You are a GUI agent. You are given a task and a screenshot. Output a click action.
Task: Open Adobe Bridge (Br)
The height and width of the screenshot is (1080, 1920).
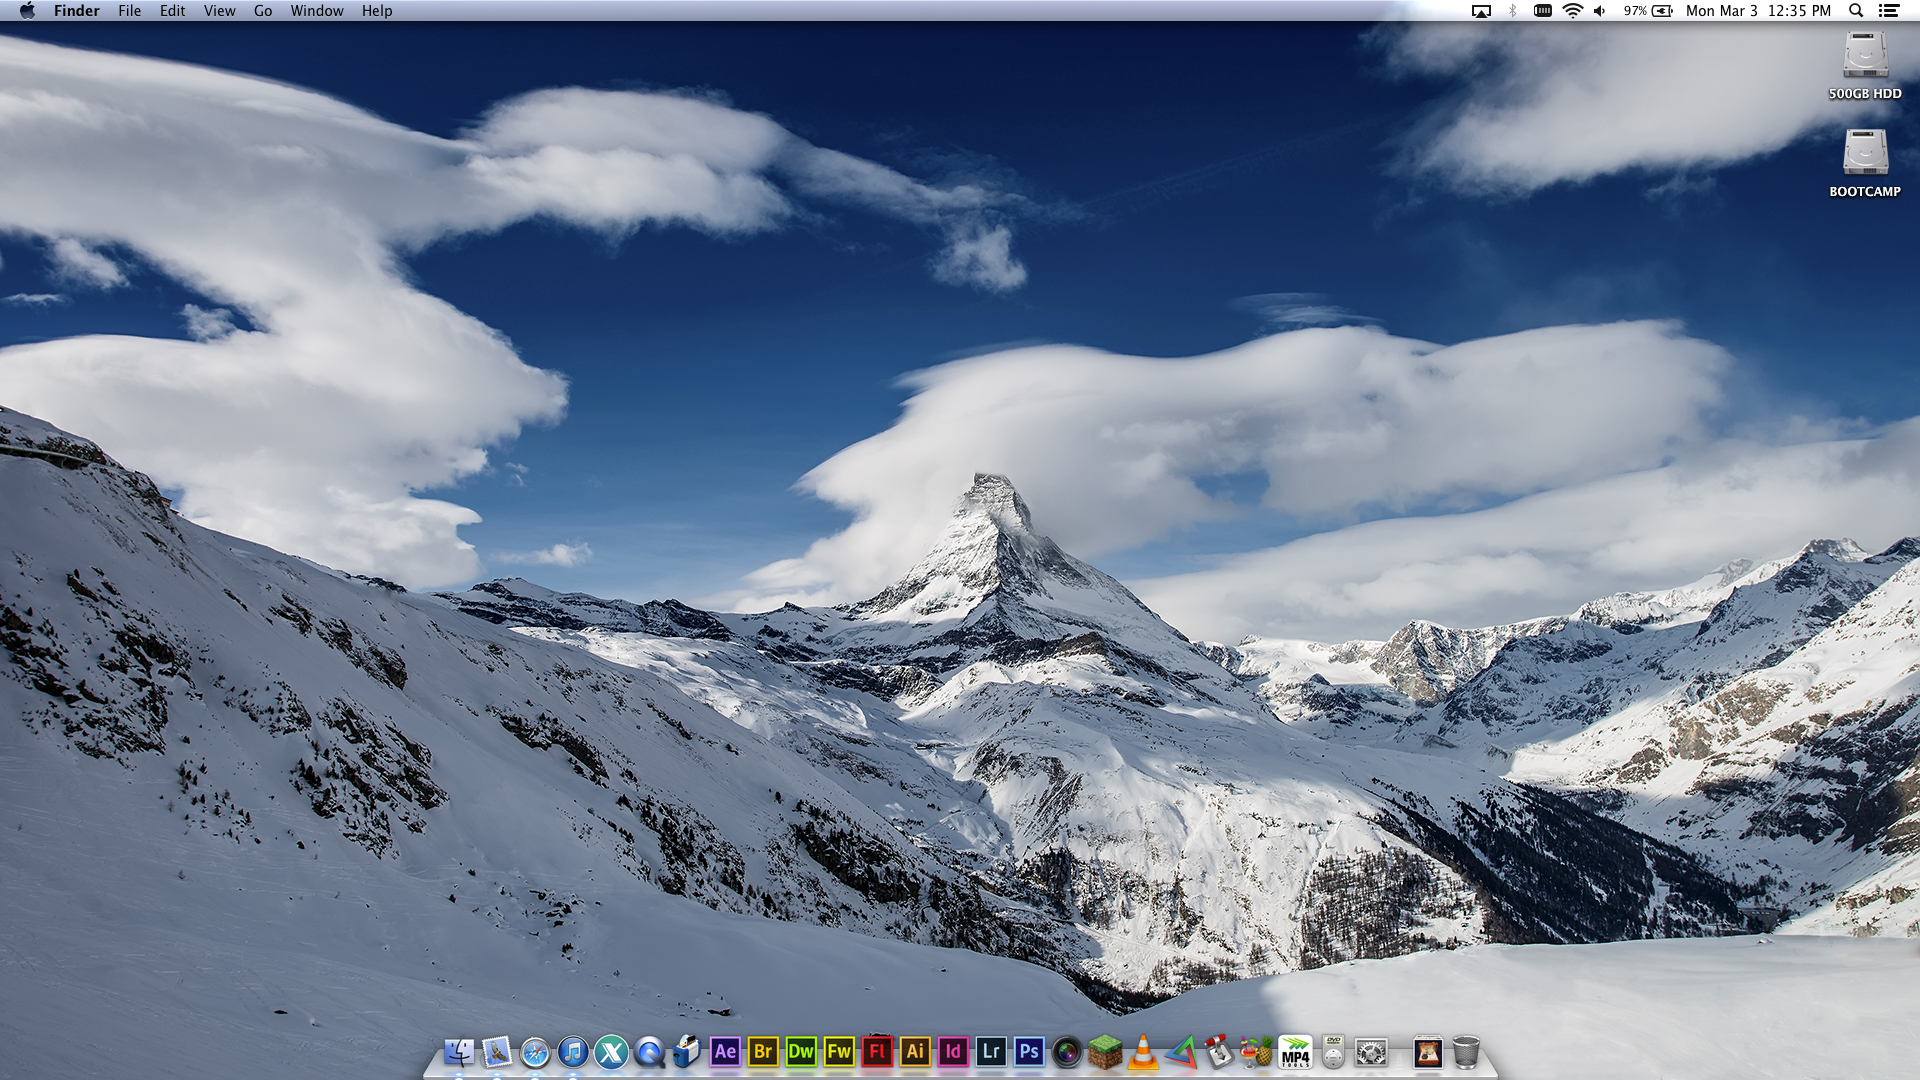point(763,1052)
